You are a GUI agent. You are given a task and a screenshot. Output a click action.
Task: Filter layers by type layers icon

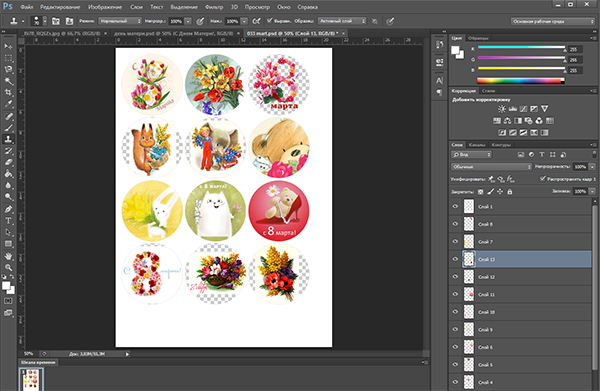(542, 155)
